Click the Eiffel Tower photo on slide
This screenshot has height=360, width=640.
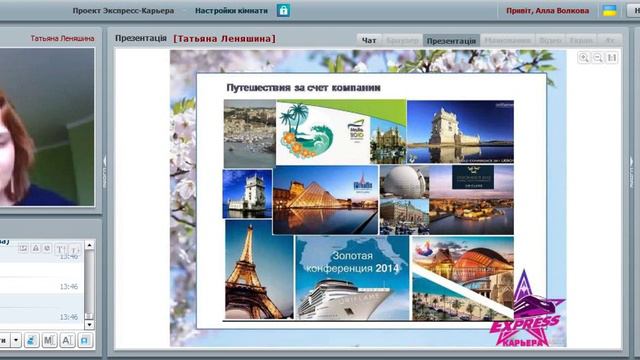259,269
